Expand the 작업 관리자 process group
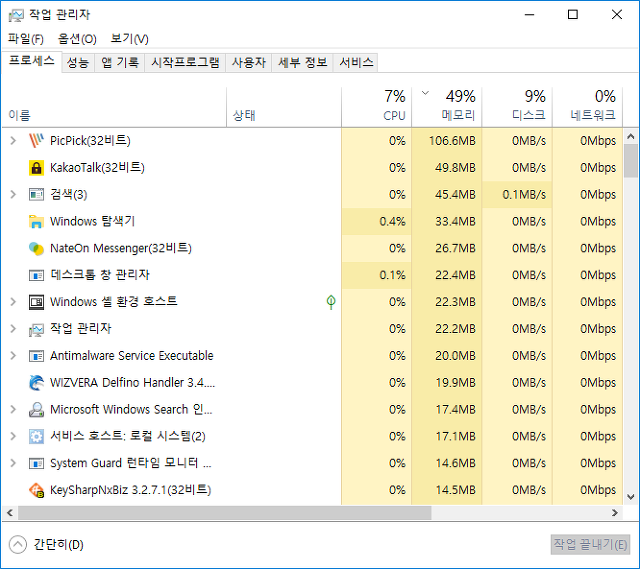The height and width of the screenshot is (569, 640). pyautogui.click(x=13, y=329)
